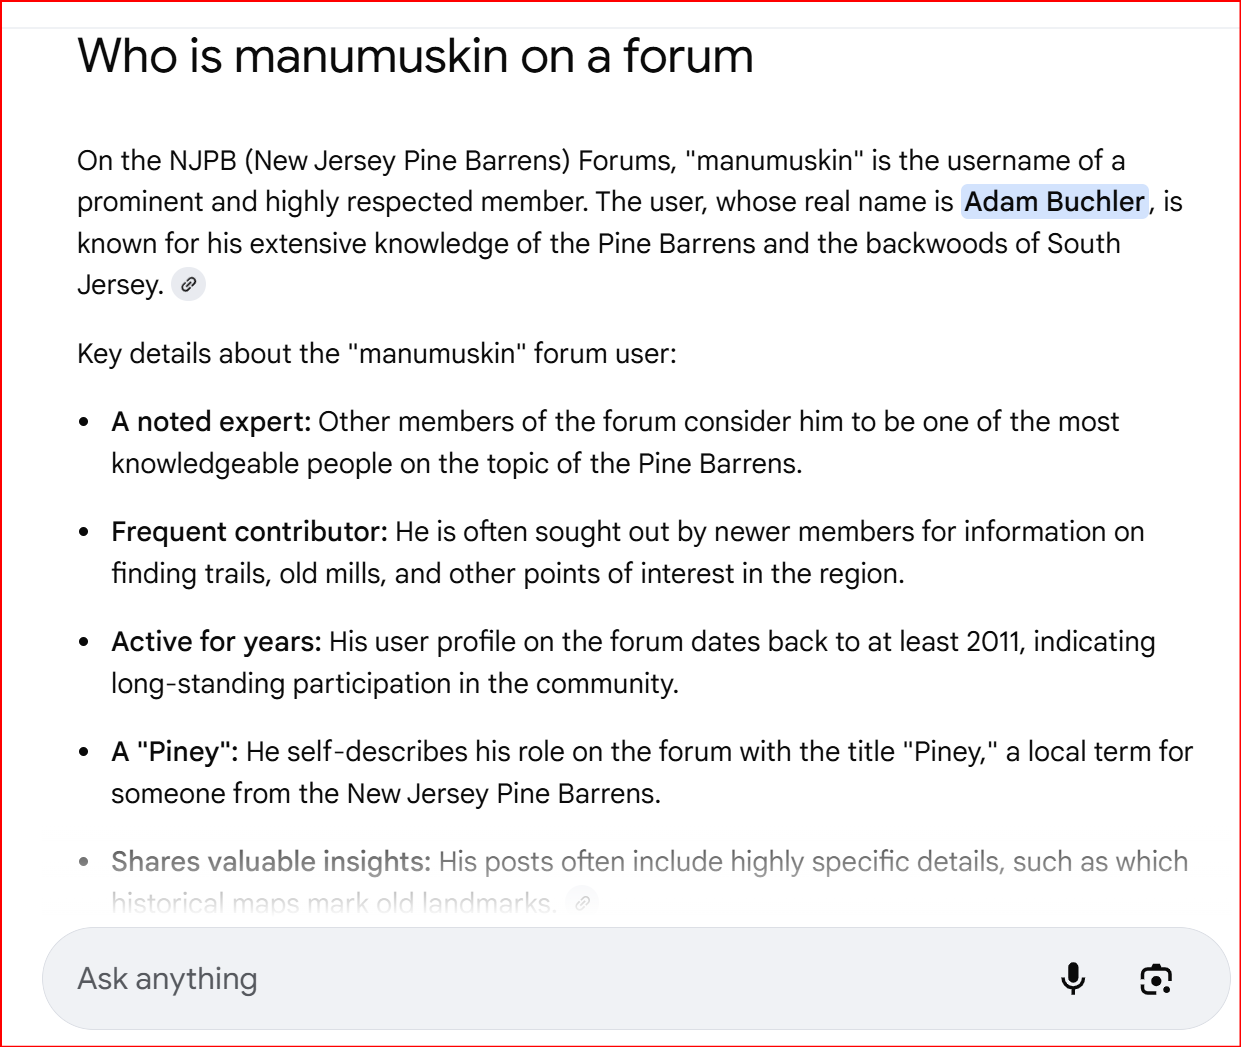Open the source link icon after "Jersey."
The width and height of the screenshot is (1241, 1047).
188,285
